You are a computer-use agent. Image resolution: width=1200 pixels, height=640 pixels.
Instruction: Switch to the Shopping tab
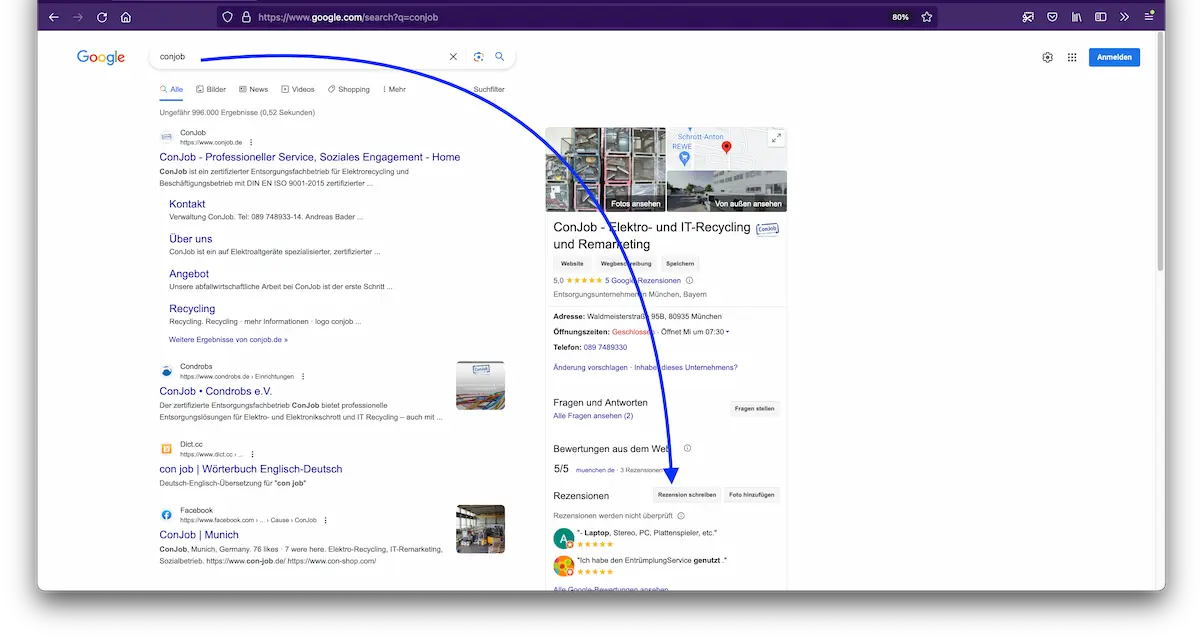[x=349, y=89]
